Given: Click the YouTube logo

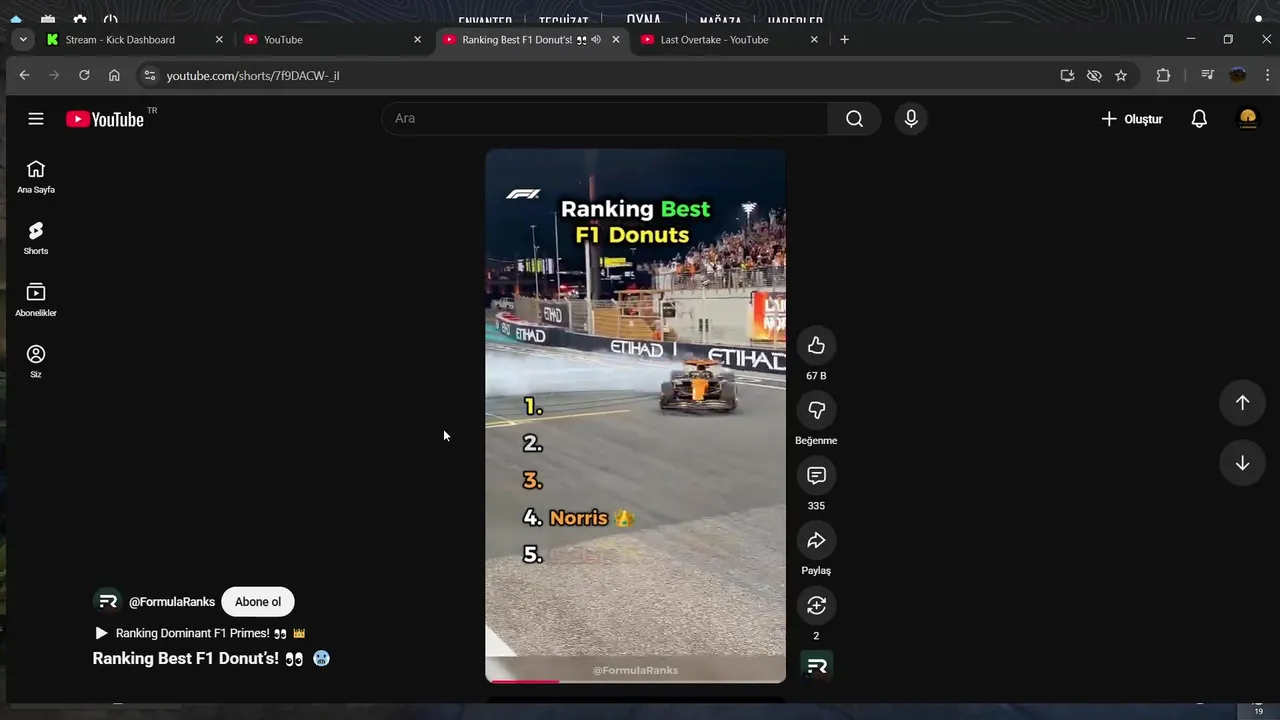Looking at the screenshot, I should coord(106,119).
